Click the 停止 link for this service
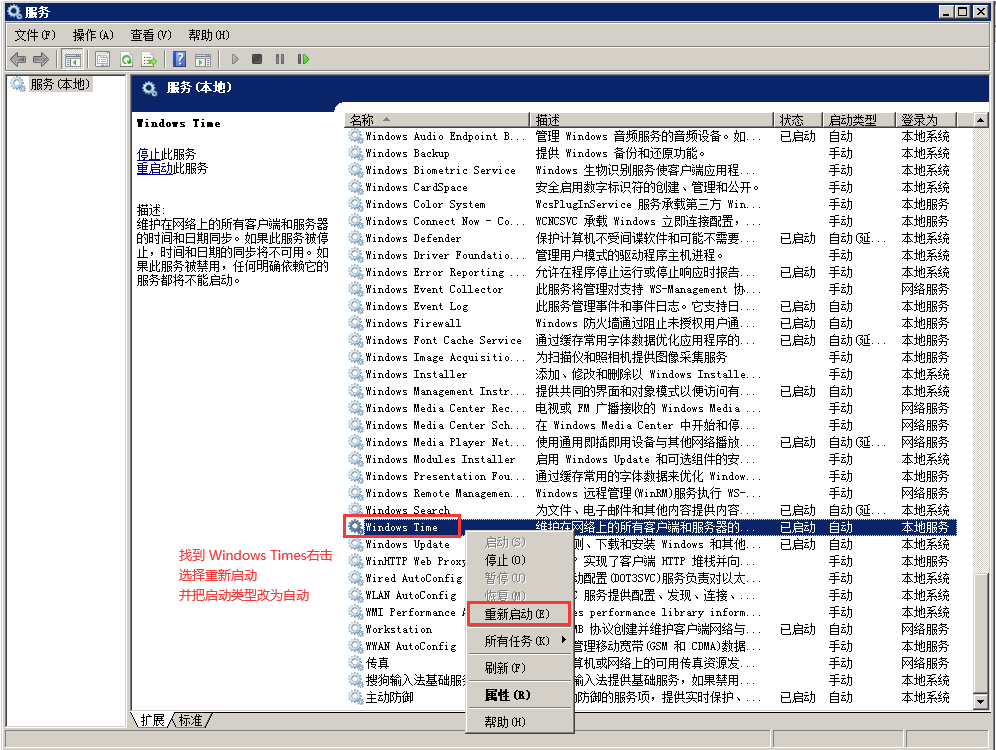The image size is (996, 750). [x=149, y=154]
